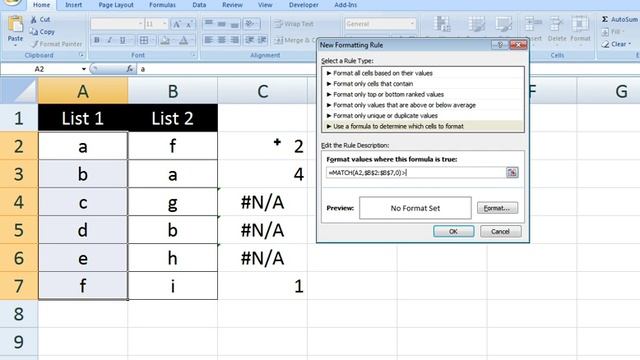640x360 pixels.
Task: Click Merge & Center button
Action: (295, 40)
